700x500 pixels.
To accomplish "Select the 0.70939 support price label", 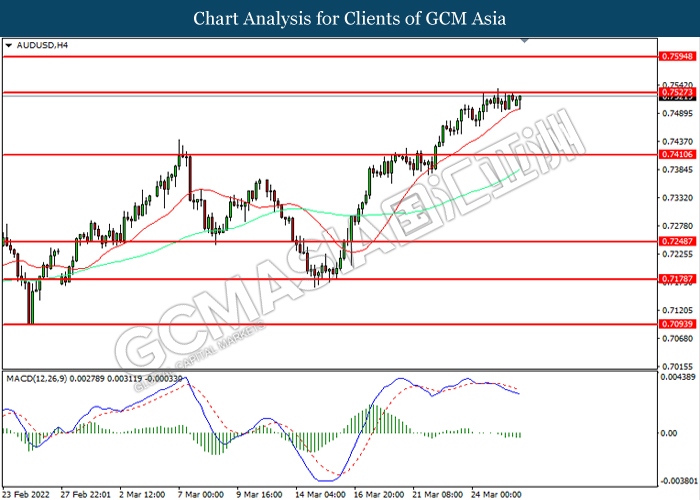I will click(677, 324).
